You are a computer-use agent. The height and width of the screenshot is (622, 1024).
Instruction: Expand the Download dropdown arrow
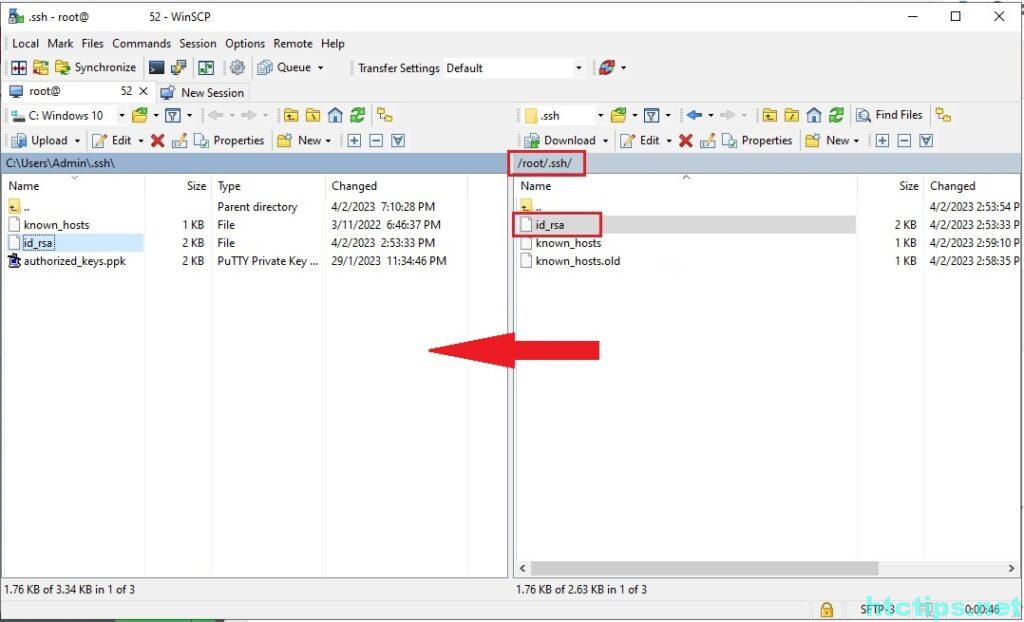coord(605,140)
